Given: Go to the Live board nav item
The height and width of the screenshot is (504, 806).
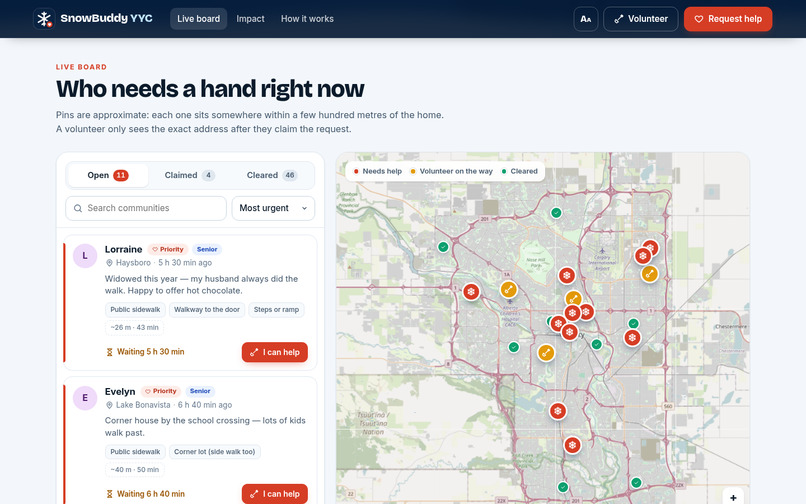Looking at the screenshot, I should pos(198,19).
